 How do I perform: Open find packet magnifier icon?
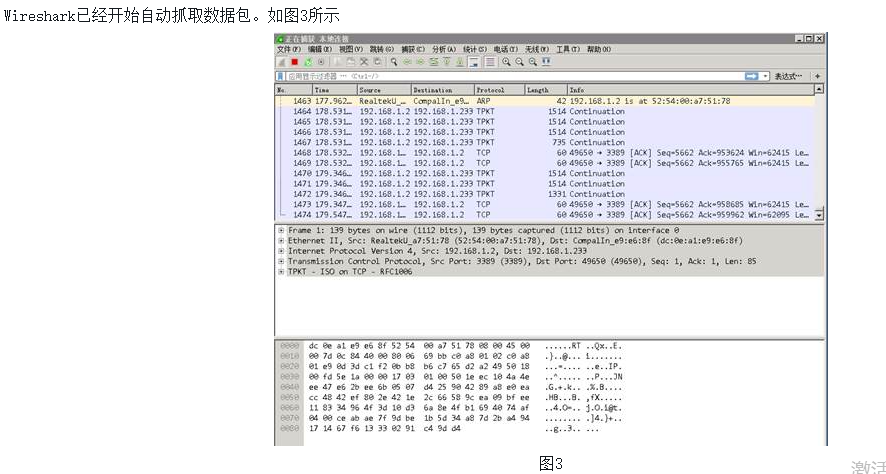pos(394,62)
